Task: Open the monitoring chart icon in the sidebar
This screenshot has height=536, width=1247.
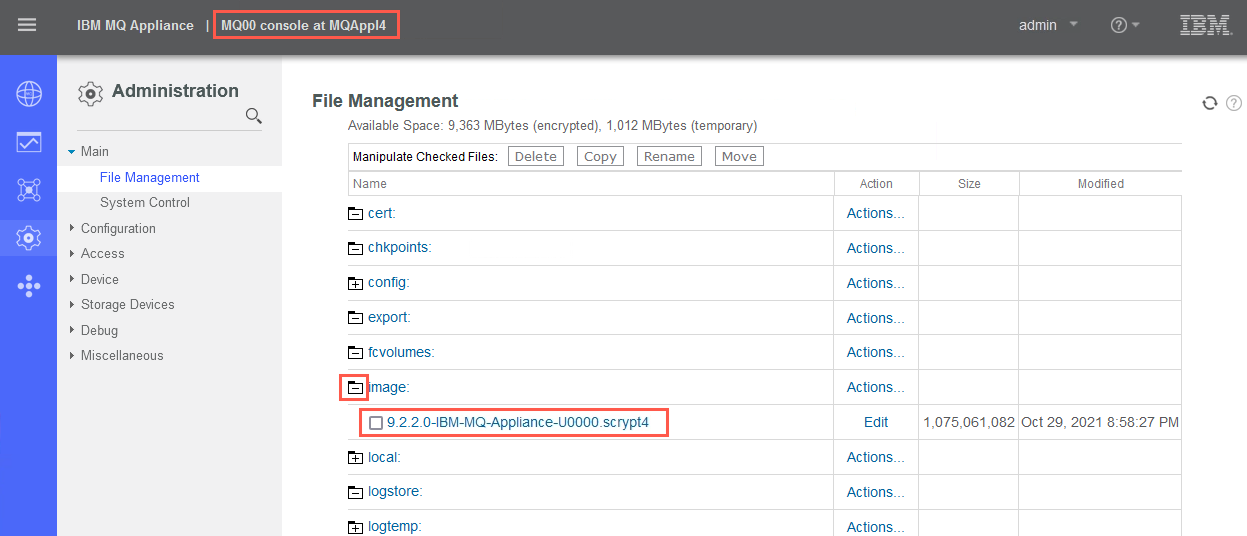Action: (29, 142)
